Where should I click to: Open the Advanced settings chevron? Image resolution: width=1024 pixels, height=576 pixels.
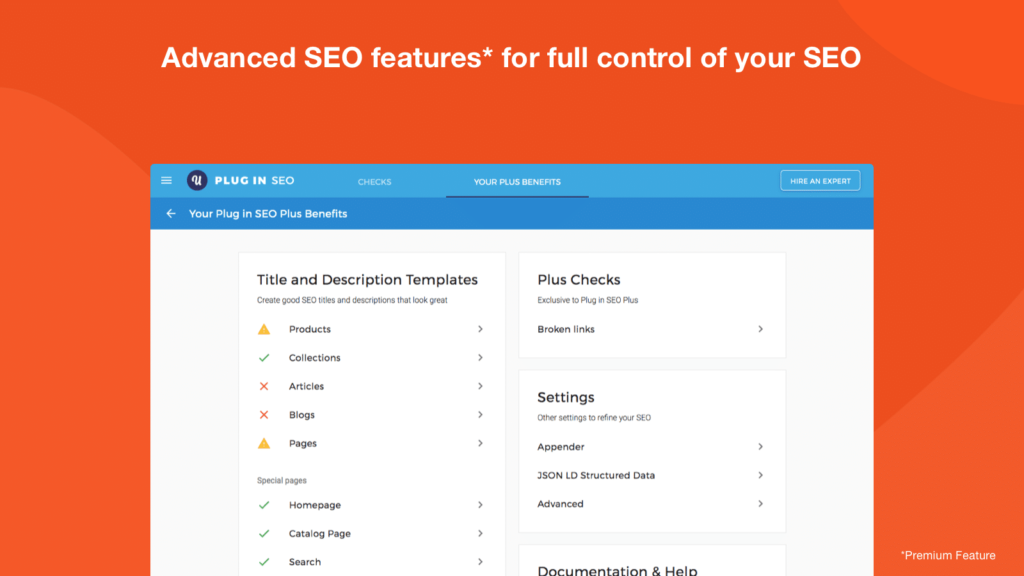760,504
